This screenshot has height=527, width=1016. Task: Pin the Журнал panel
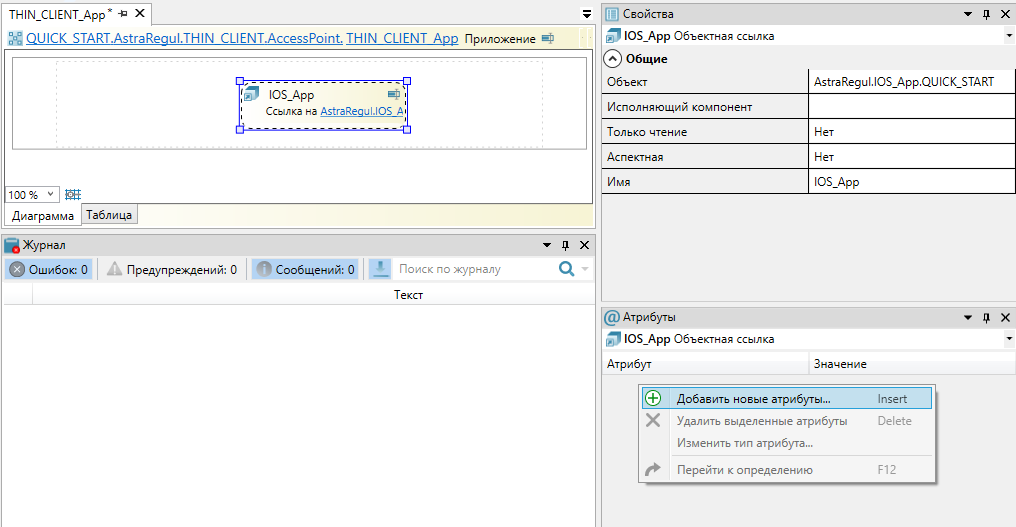point(566,245)
